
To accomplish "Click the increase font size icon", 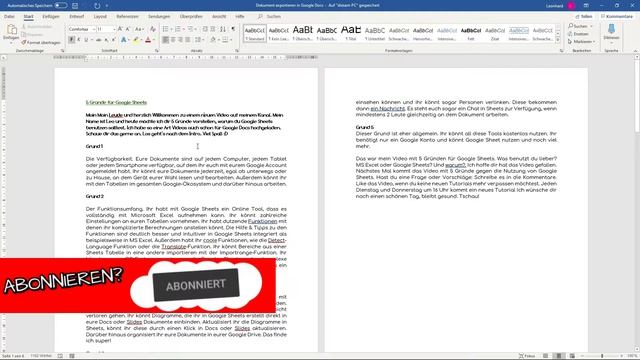I will coord(120,29).
